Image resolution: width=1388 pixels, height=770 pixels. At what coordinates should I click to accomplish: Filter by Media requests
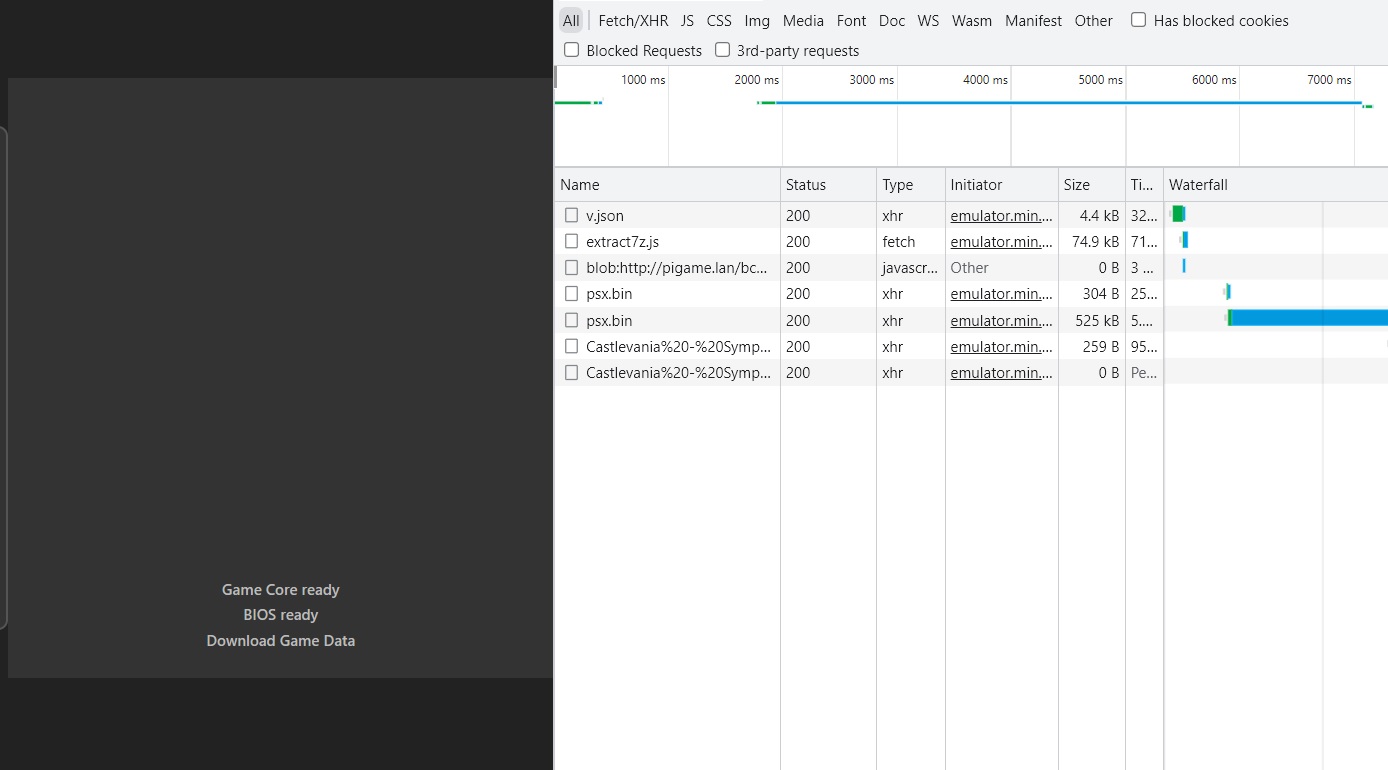click(803, 20)
